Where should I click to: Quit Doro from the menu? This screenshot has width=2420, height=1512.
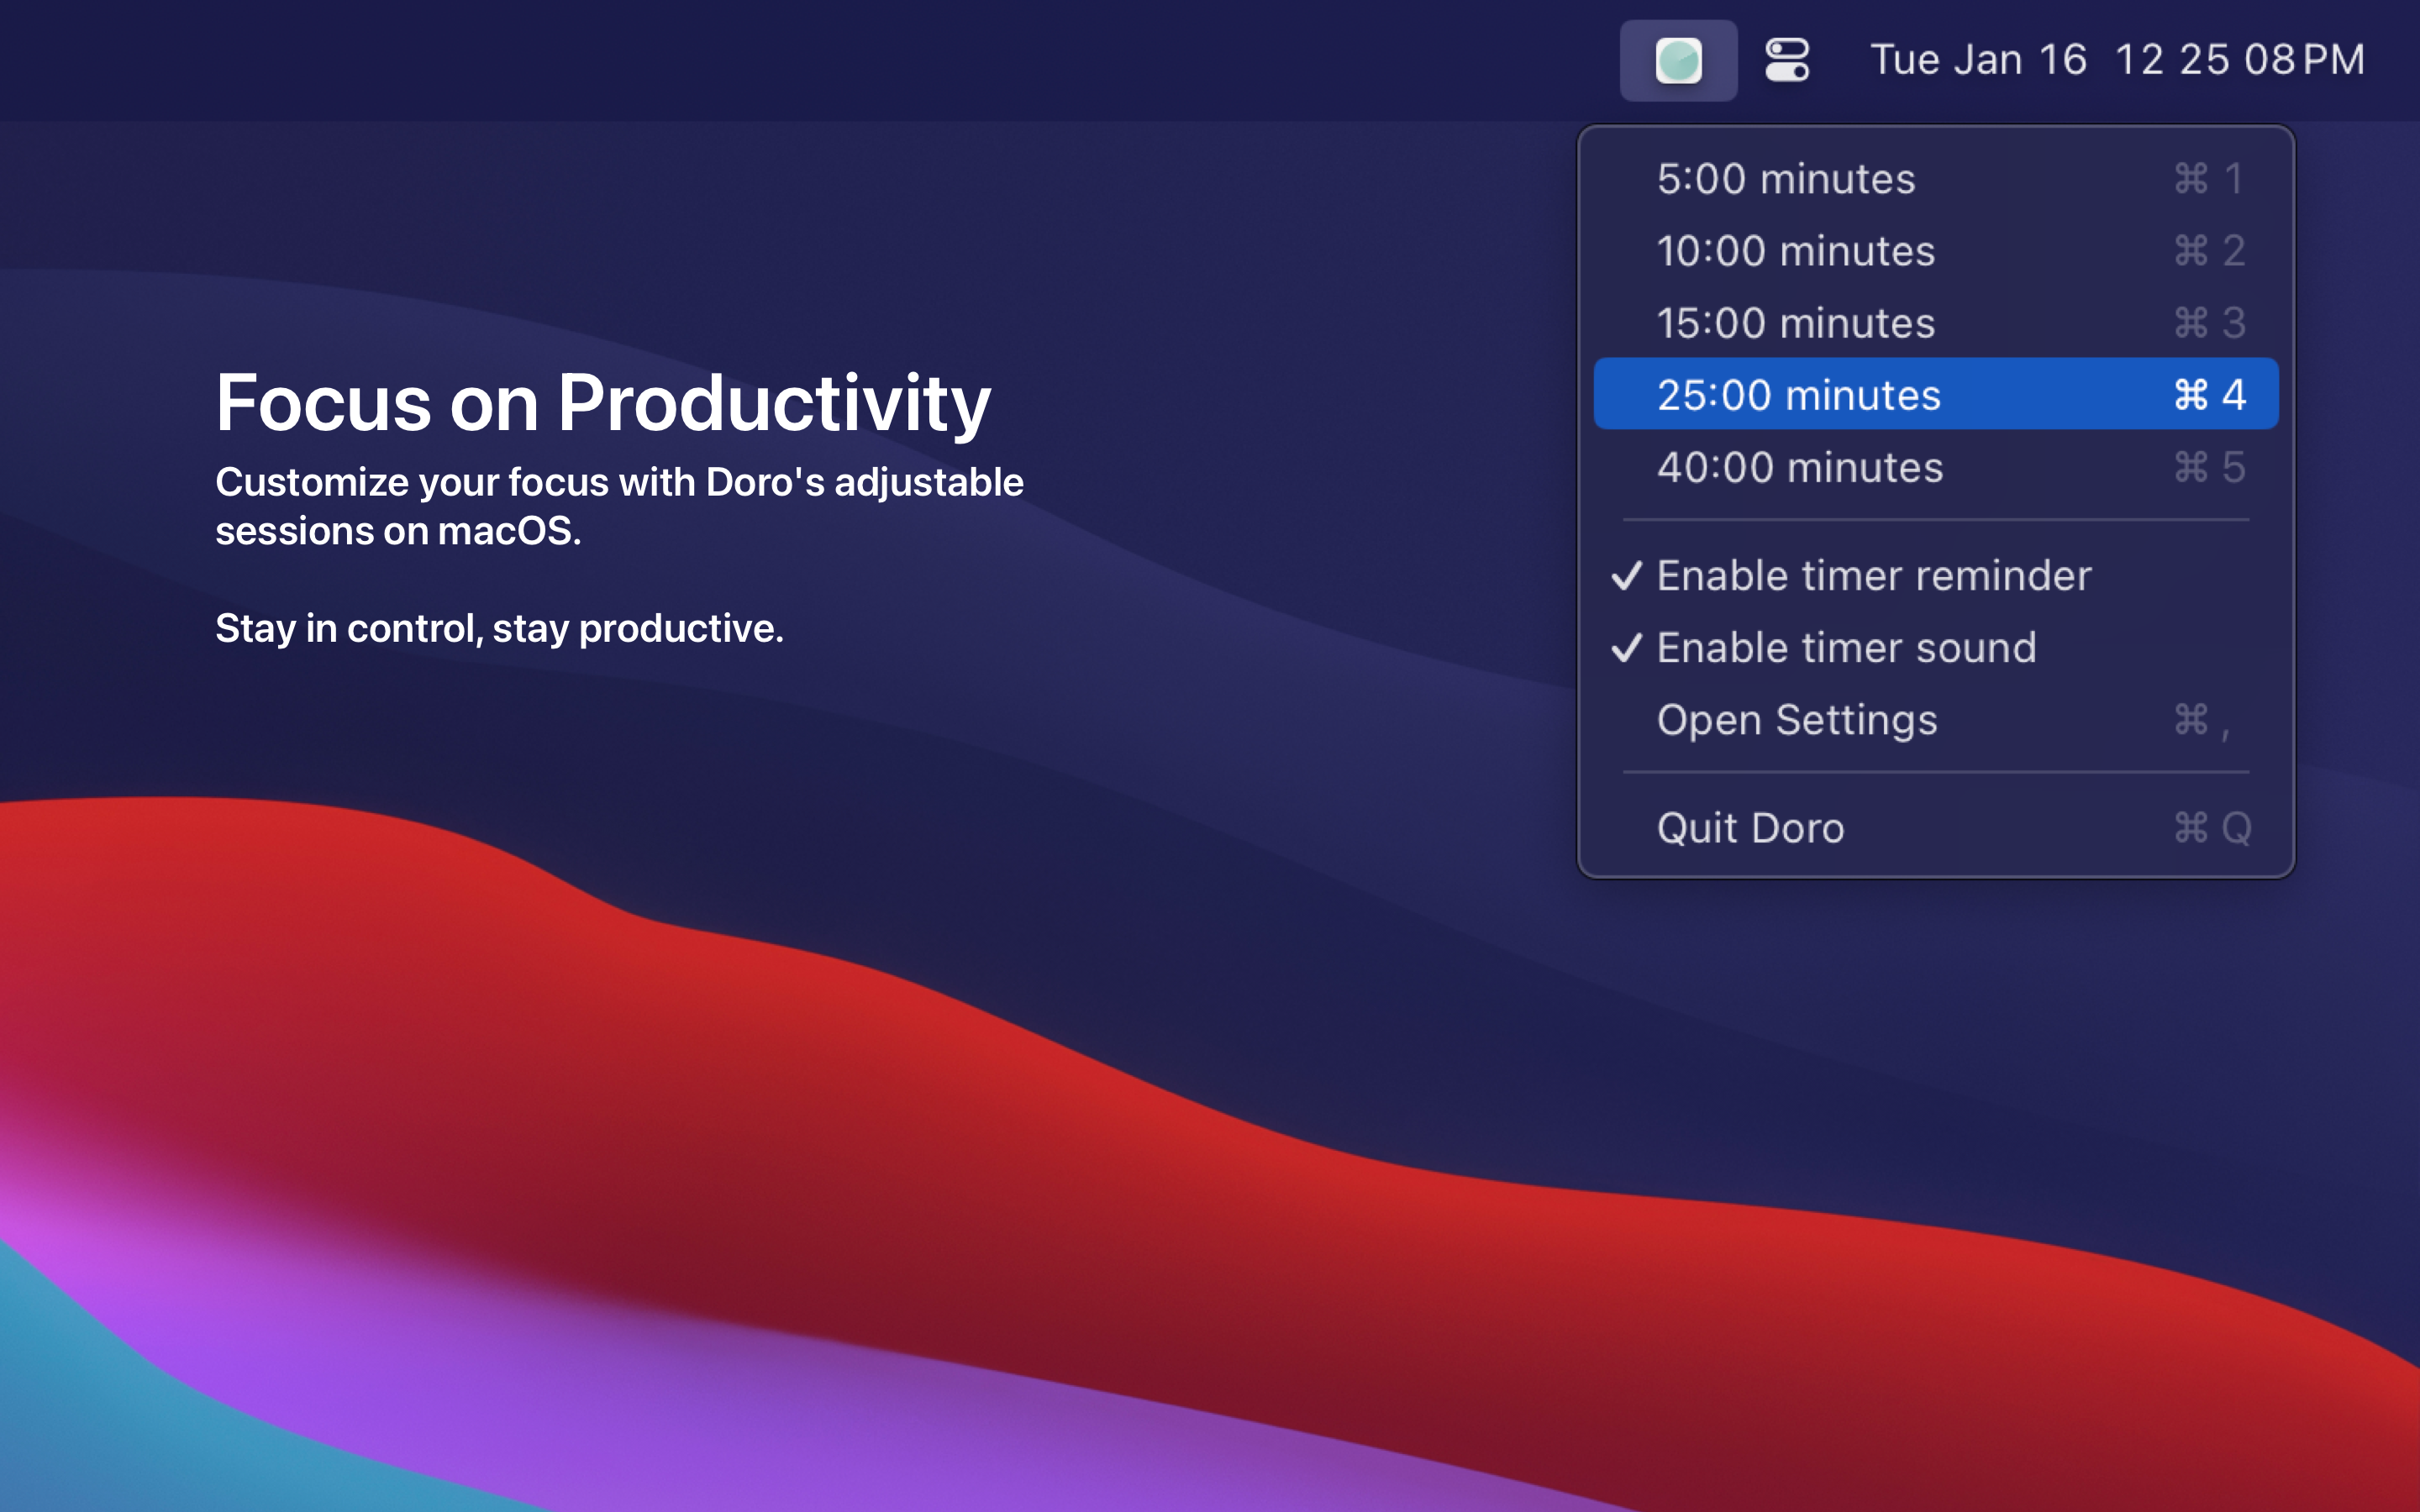[1935, 828]
